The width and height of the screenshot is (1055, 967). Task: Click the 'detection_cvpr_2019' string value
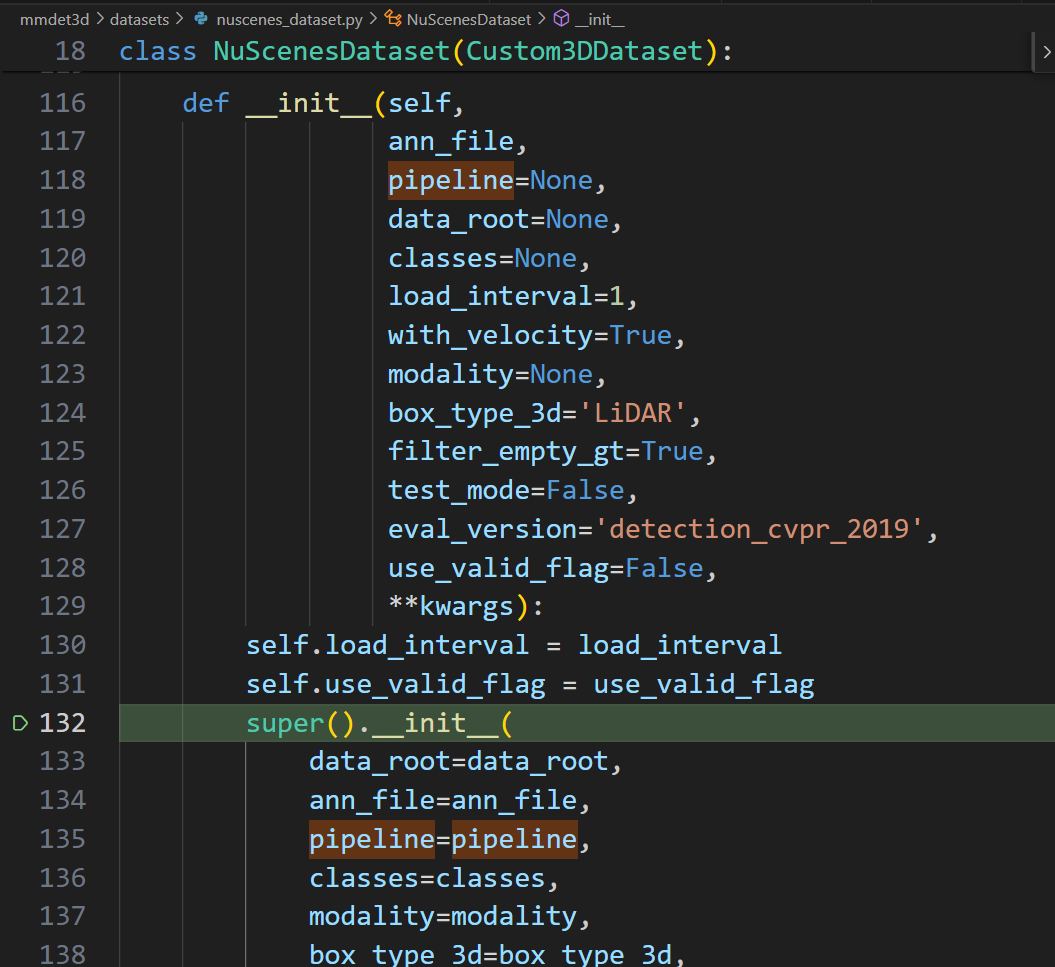coord(764,529)
